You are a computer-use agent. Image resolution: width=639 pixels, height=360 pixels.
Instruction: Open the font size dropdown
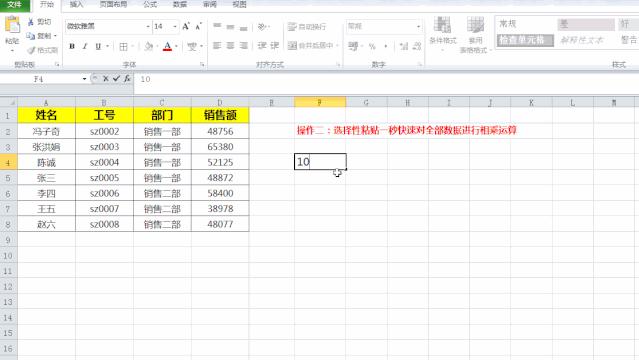[175, 27]
